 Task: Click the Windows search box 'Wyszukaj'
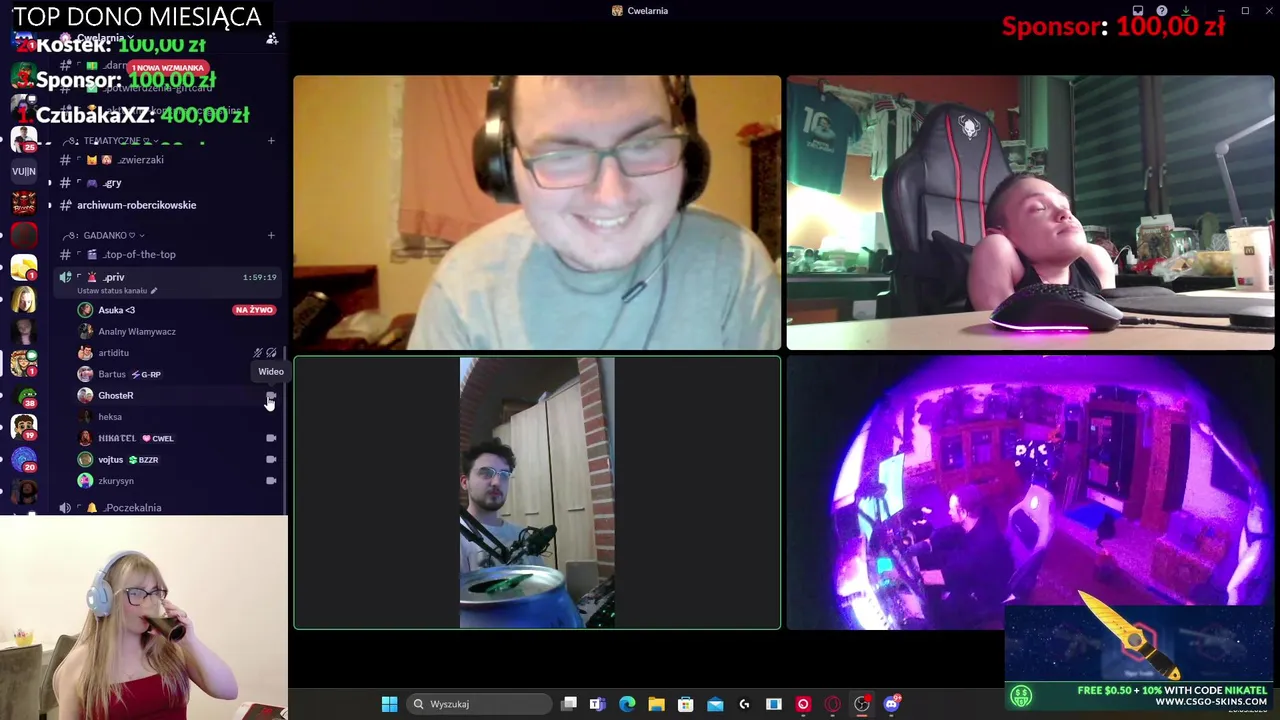(x=477, y=704)
